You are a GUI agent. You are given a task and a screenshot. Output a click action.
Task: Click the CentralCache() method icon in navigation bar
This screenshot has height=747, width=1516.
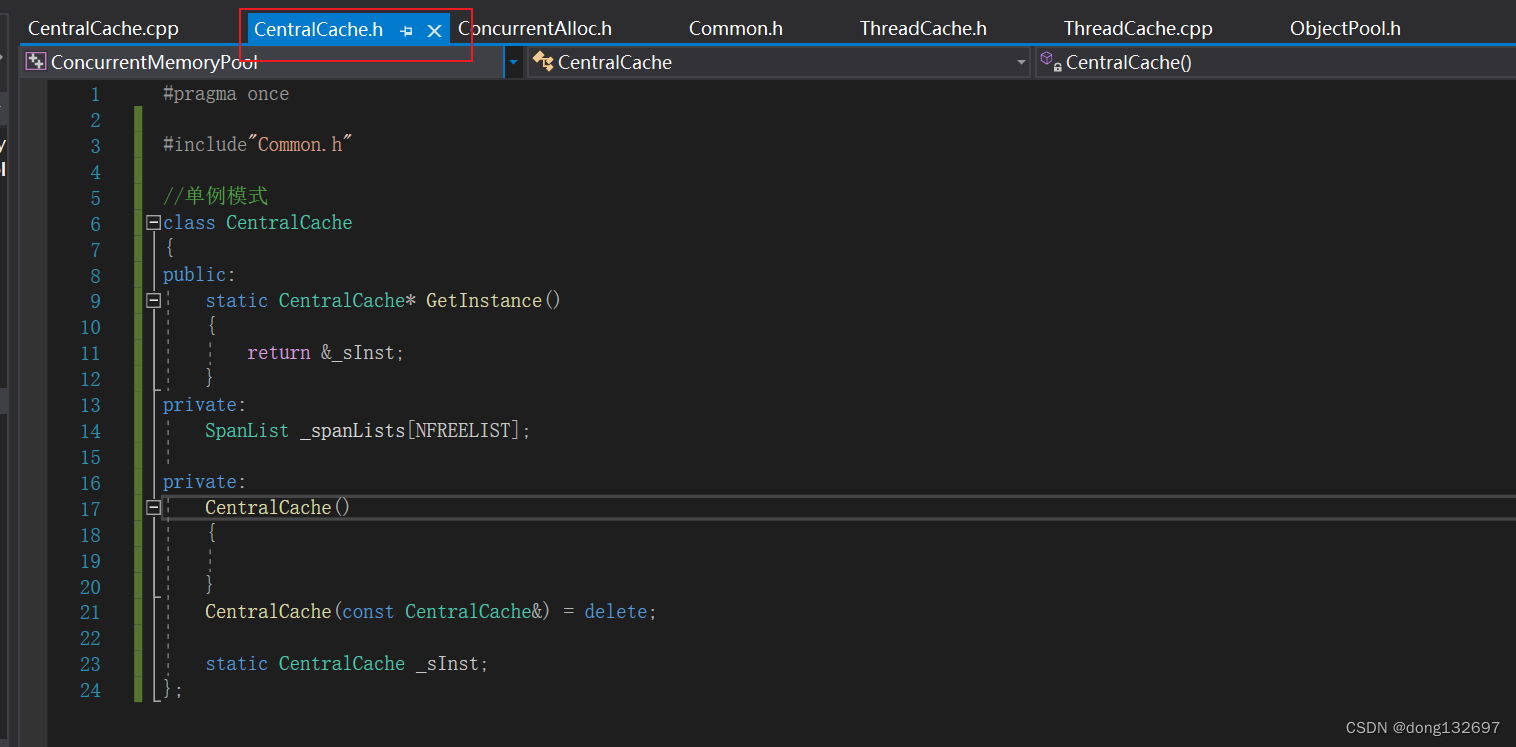click(x=1050, y=62)
